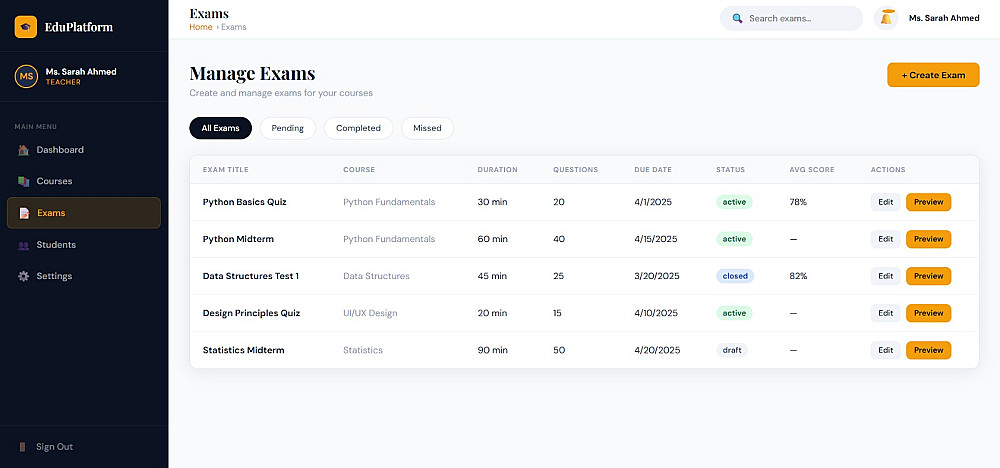Sign Out of the platform
Image resolution: width=1000 pixels, height=468 pixels.
pyautogui.click(x=84, y=447)
